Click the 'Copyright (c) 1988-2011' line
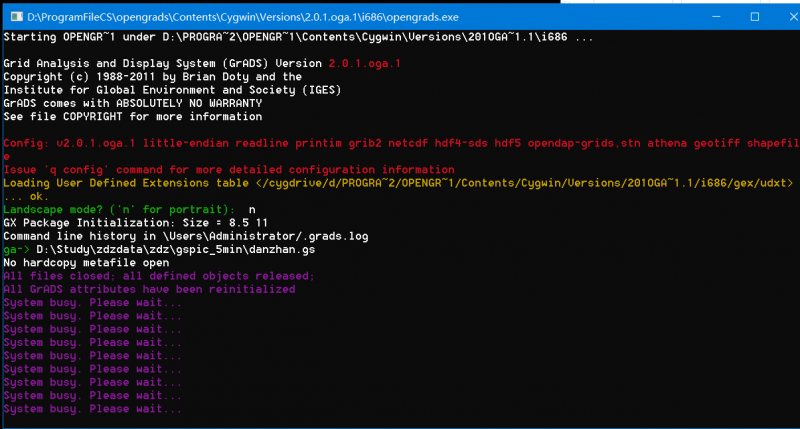 pos(152,77)
